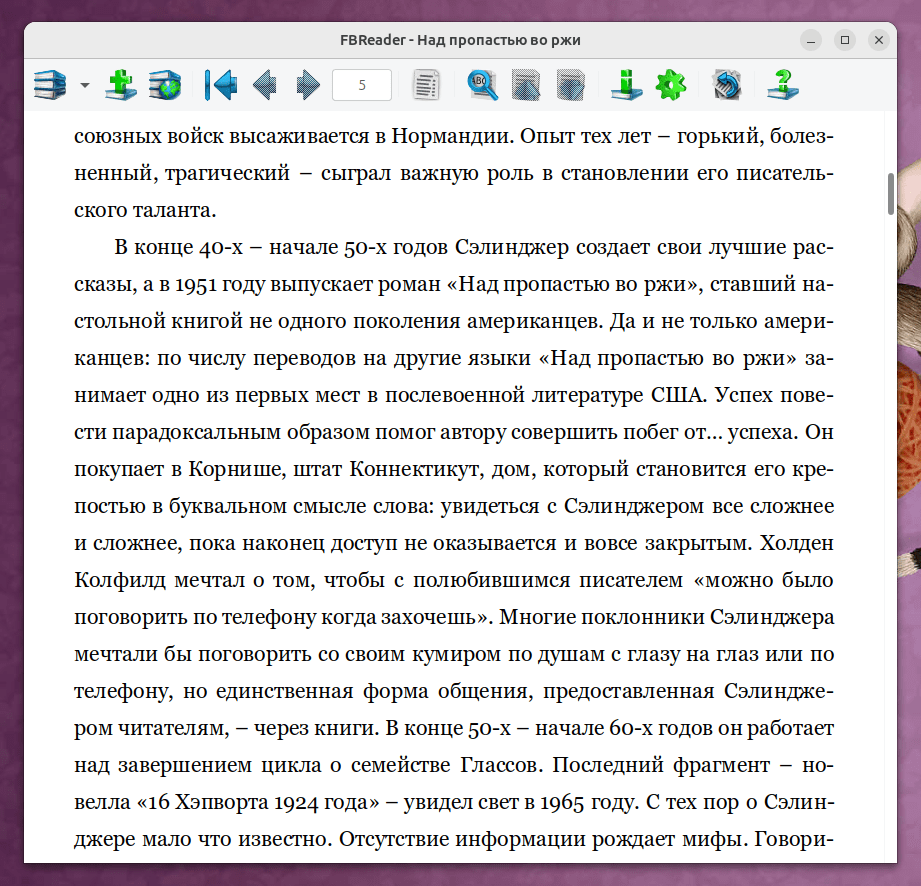This screenshot has width=921, height=886.
Task: Click the title bar text 'FBReader - Над пропастью во ржи'
Action: point(460,40)
